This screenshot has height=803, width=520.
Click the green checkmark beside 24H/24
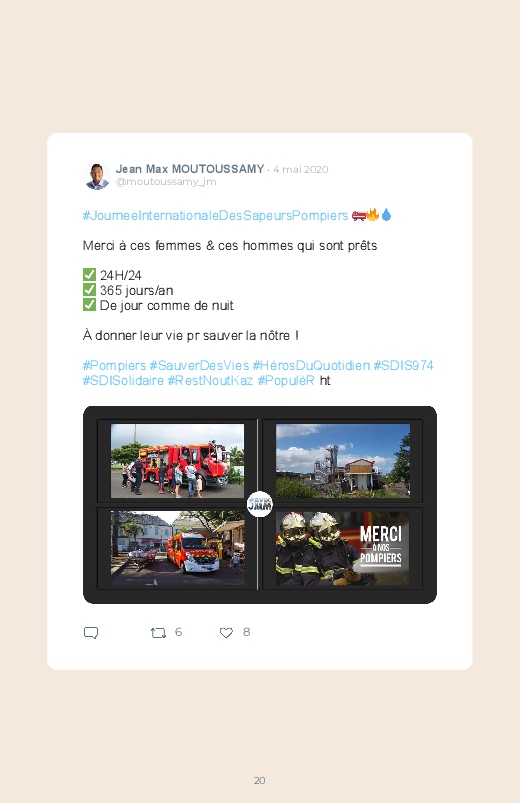pyautogui.click(x=89, y=275)
